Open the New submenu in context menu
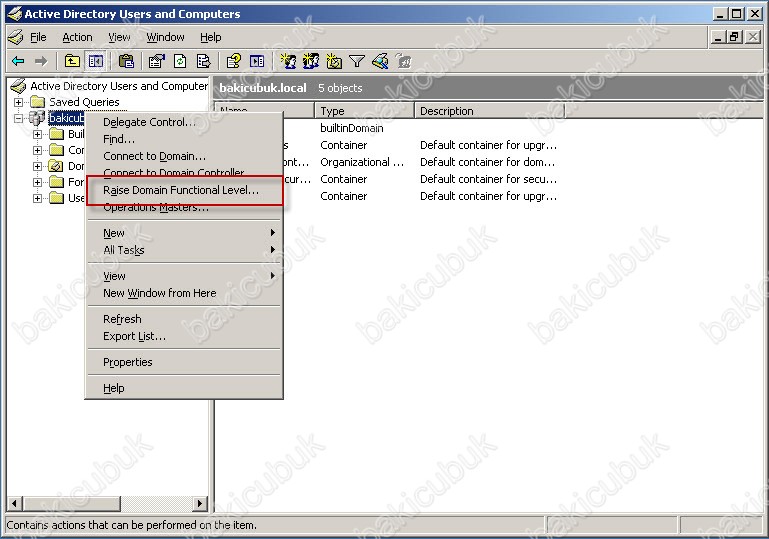Image resolution: width=769 pixels, height=539 pixels. tap(184, 233)
